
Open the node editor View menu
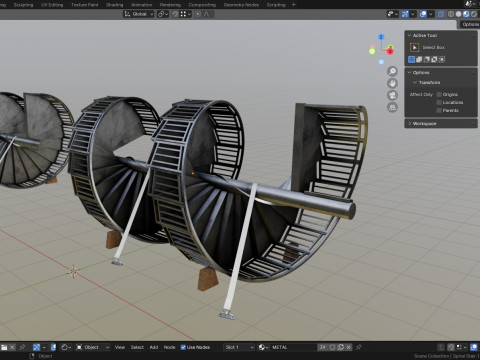120,347
